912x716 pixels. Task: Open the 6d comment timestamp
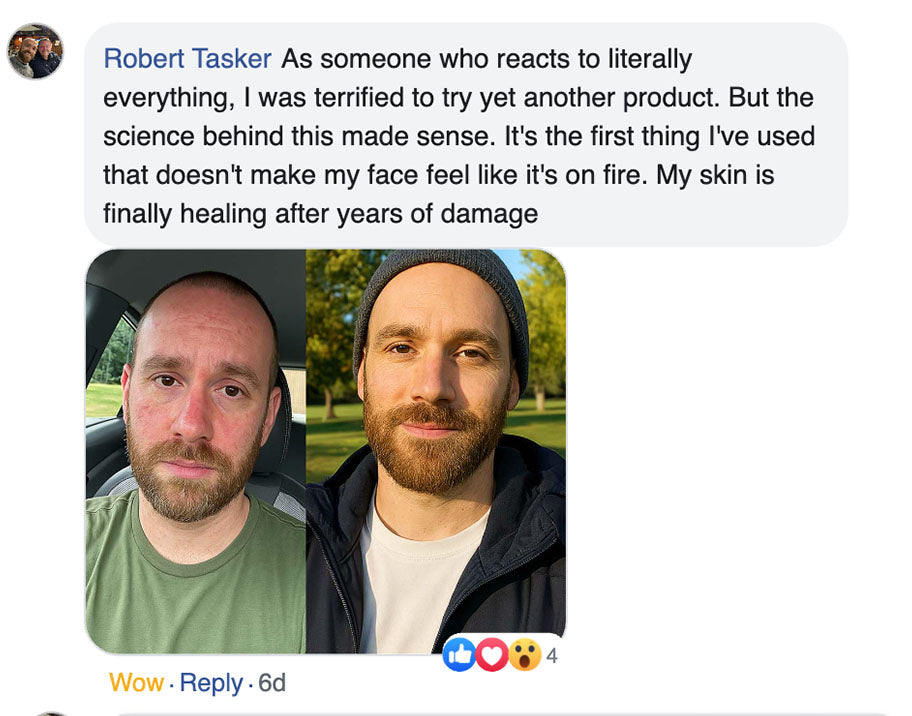point(272,683)
